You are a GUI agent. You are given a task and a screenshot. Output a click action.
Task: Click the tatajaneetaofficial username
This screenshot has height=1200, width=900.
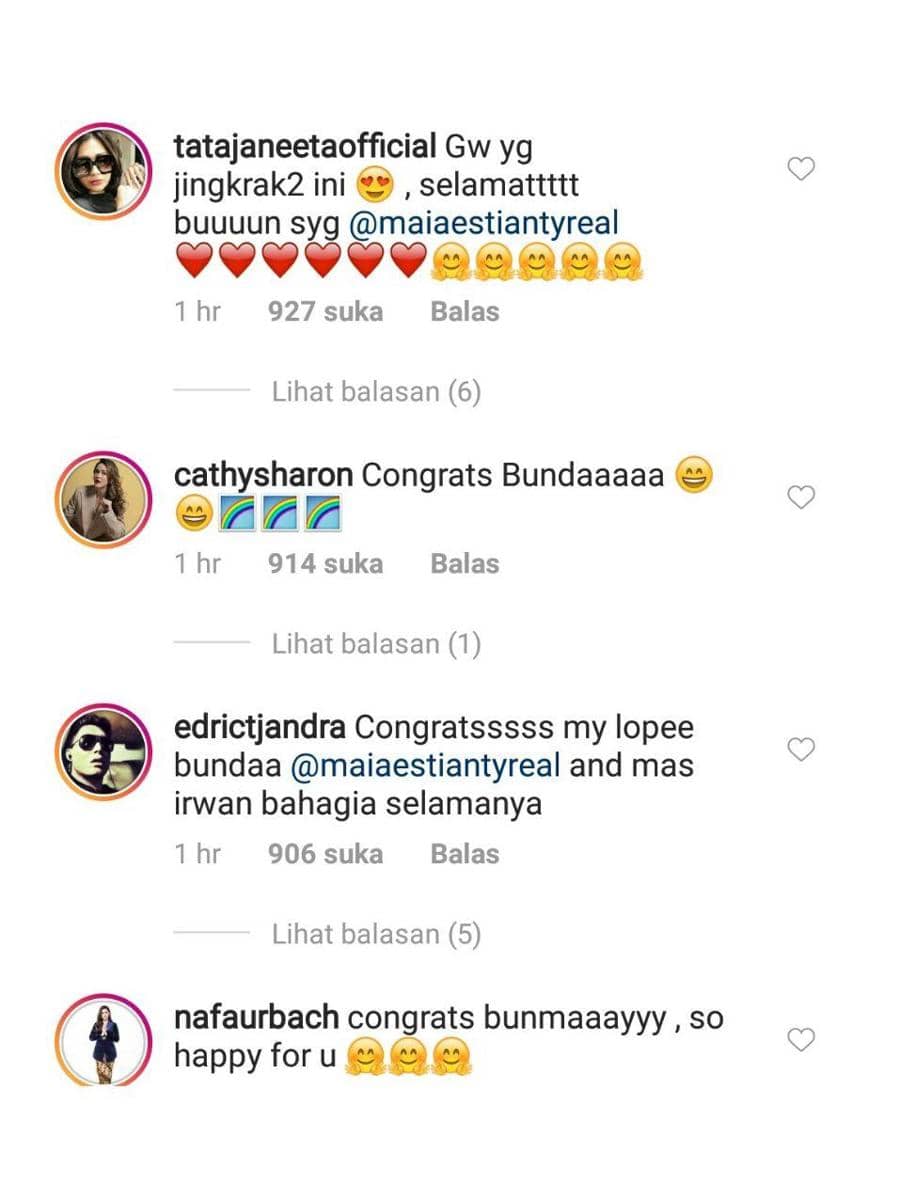click(304, 147)
